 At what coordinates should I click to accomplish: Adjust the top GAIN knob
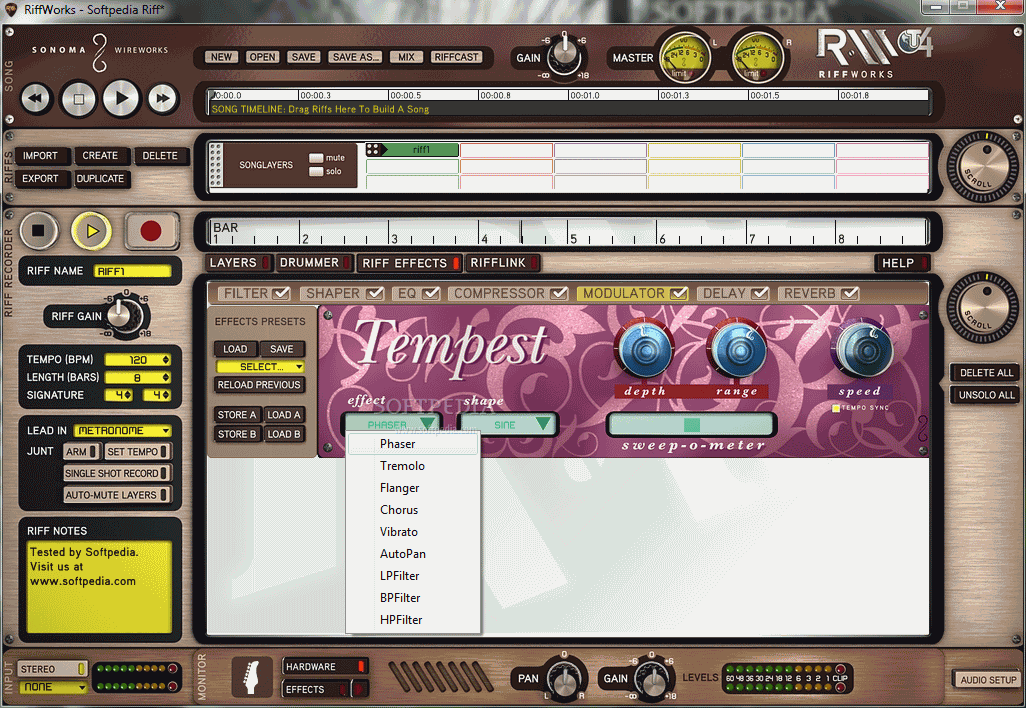point(563,57)
